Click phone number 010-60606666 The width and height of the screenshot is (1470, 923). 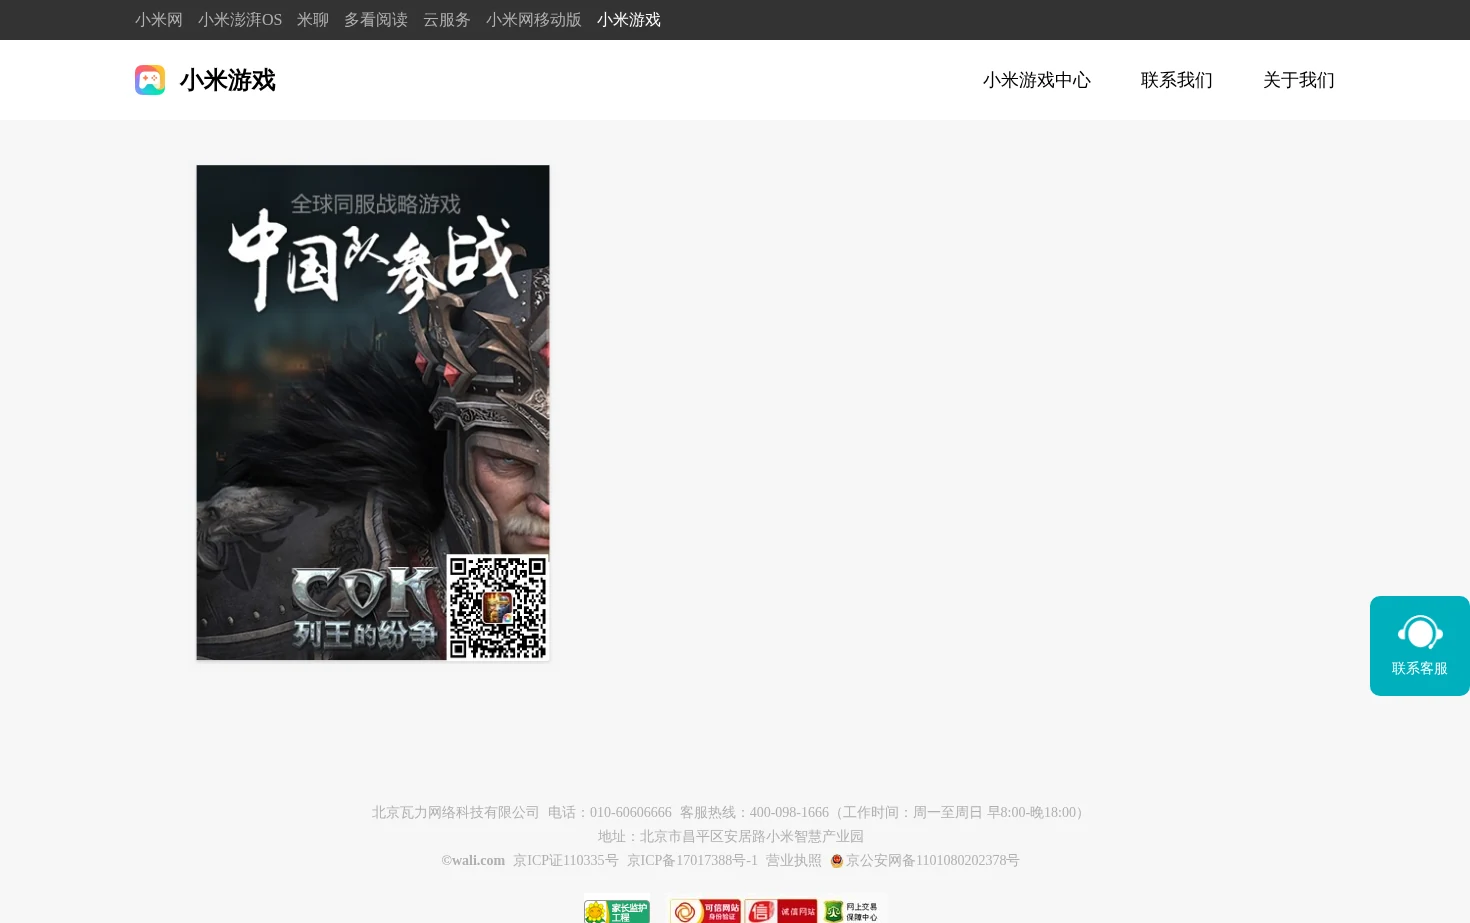631,813
